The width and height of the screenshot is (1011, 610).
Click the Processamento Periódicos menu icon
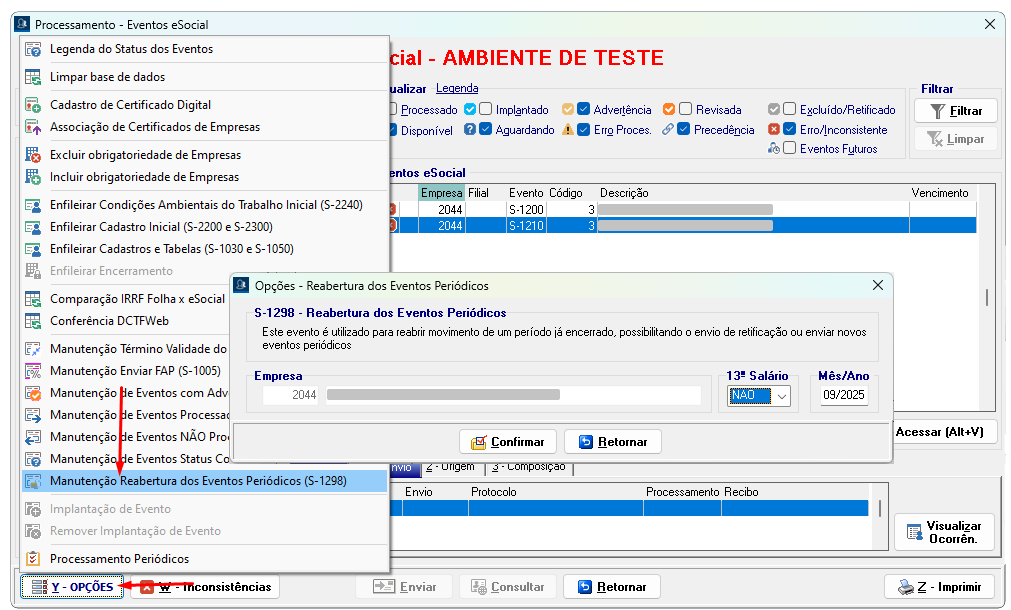(33, 559)
